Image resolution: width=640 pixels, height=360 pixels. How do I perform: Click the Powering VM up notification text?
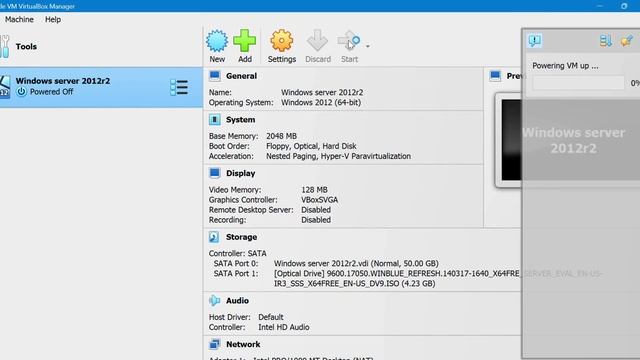pos(565,66)
